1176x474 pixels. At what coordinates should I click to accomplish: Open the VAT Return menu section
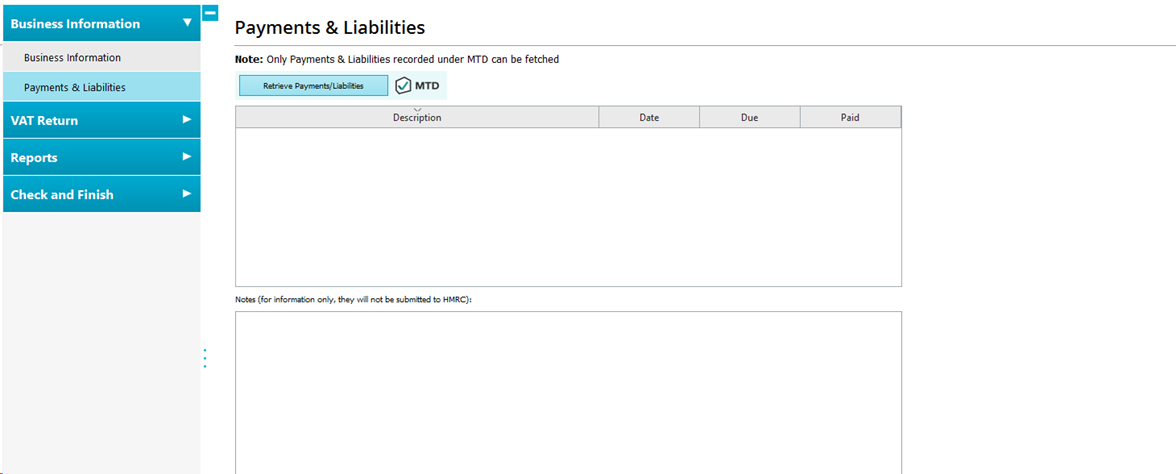(x=44, y=121)
